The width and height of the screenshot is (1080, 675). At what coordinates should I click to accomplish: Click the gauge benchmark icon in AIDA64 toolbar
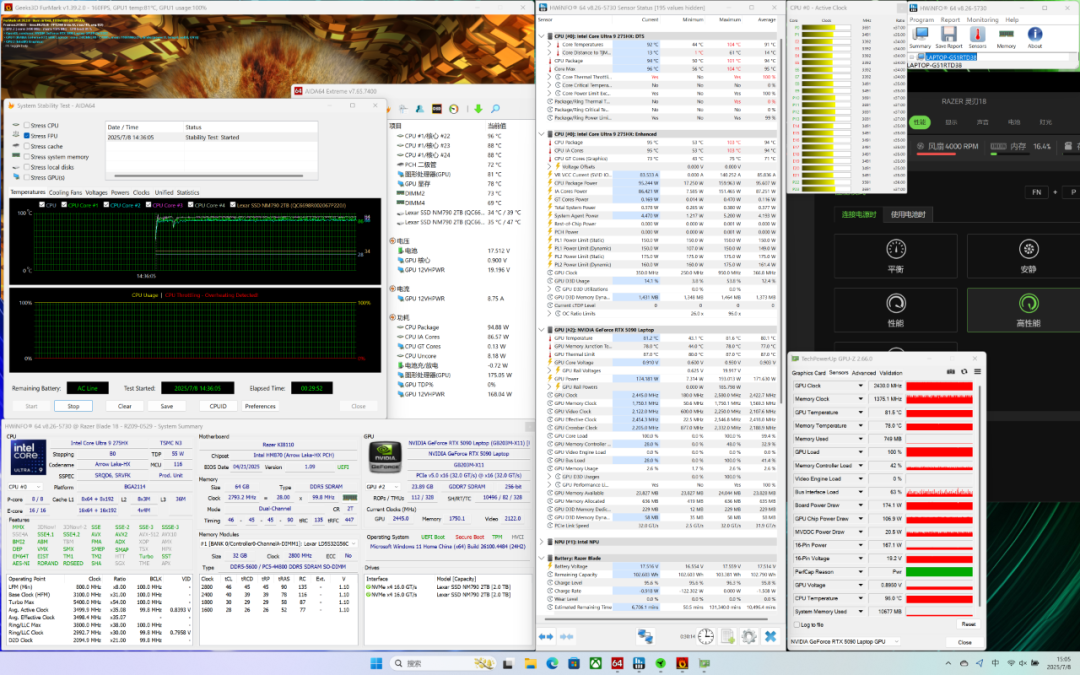[x=454, y=109]
